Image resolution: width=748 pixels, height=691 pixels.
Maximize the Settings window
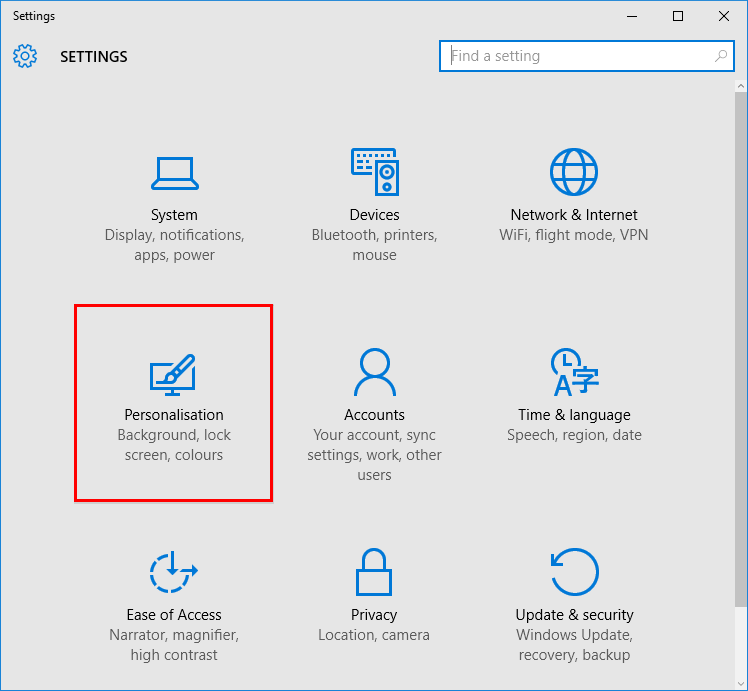678,16
